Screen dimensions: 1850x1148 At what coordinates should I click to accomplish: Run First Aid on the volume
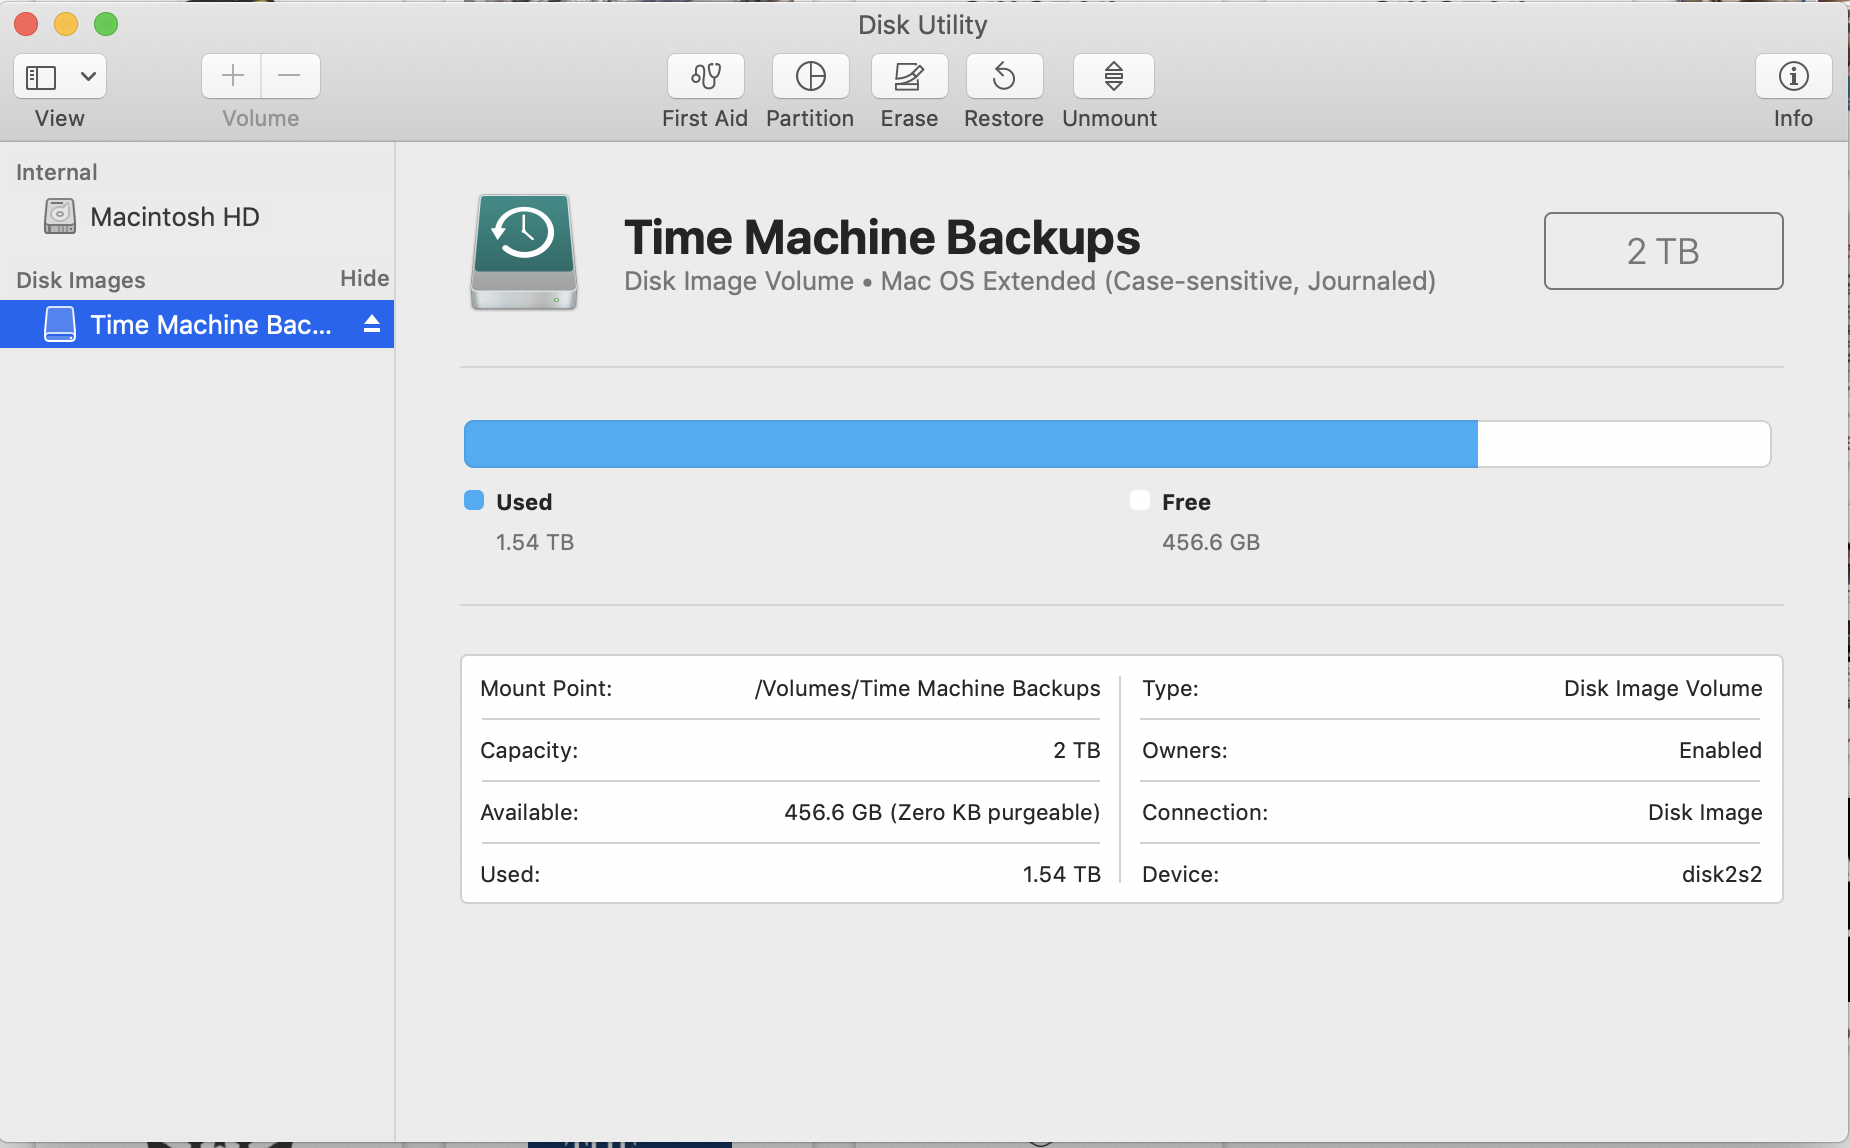coord(705,76)
